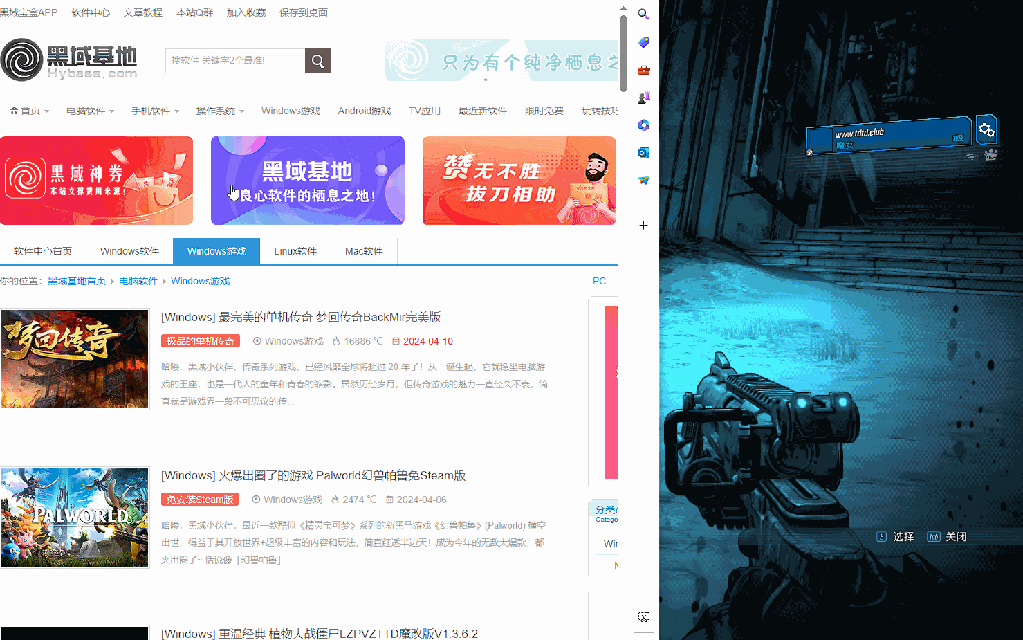Click the 加入收藏 top link
This screenshot has width=1023, height=640.
click(x=246, y=12)
